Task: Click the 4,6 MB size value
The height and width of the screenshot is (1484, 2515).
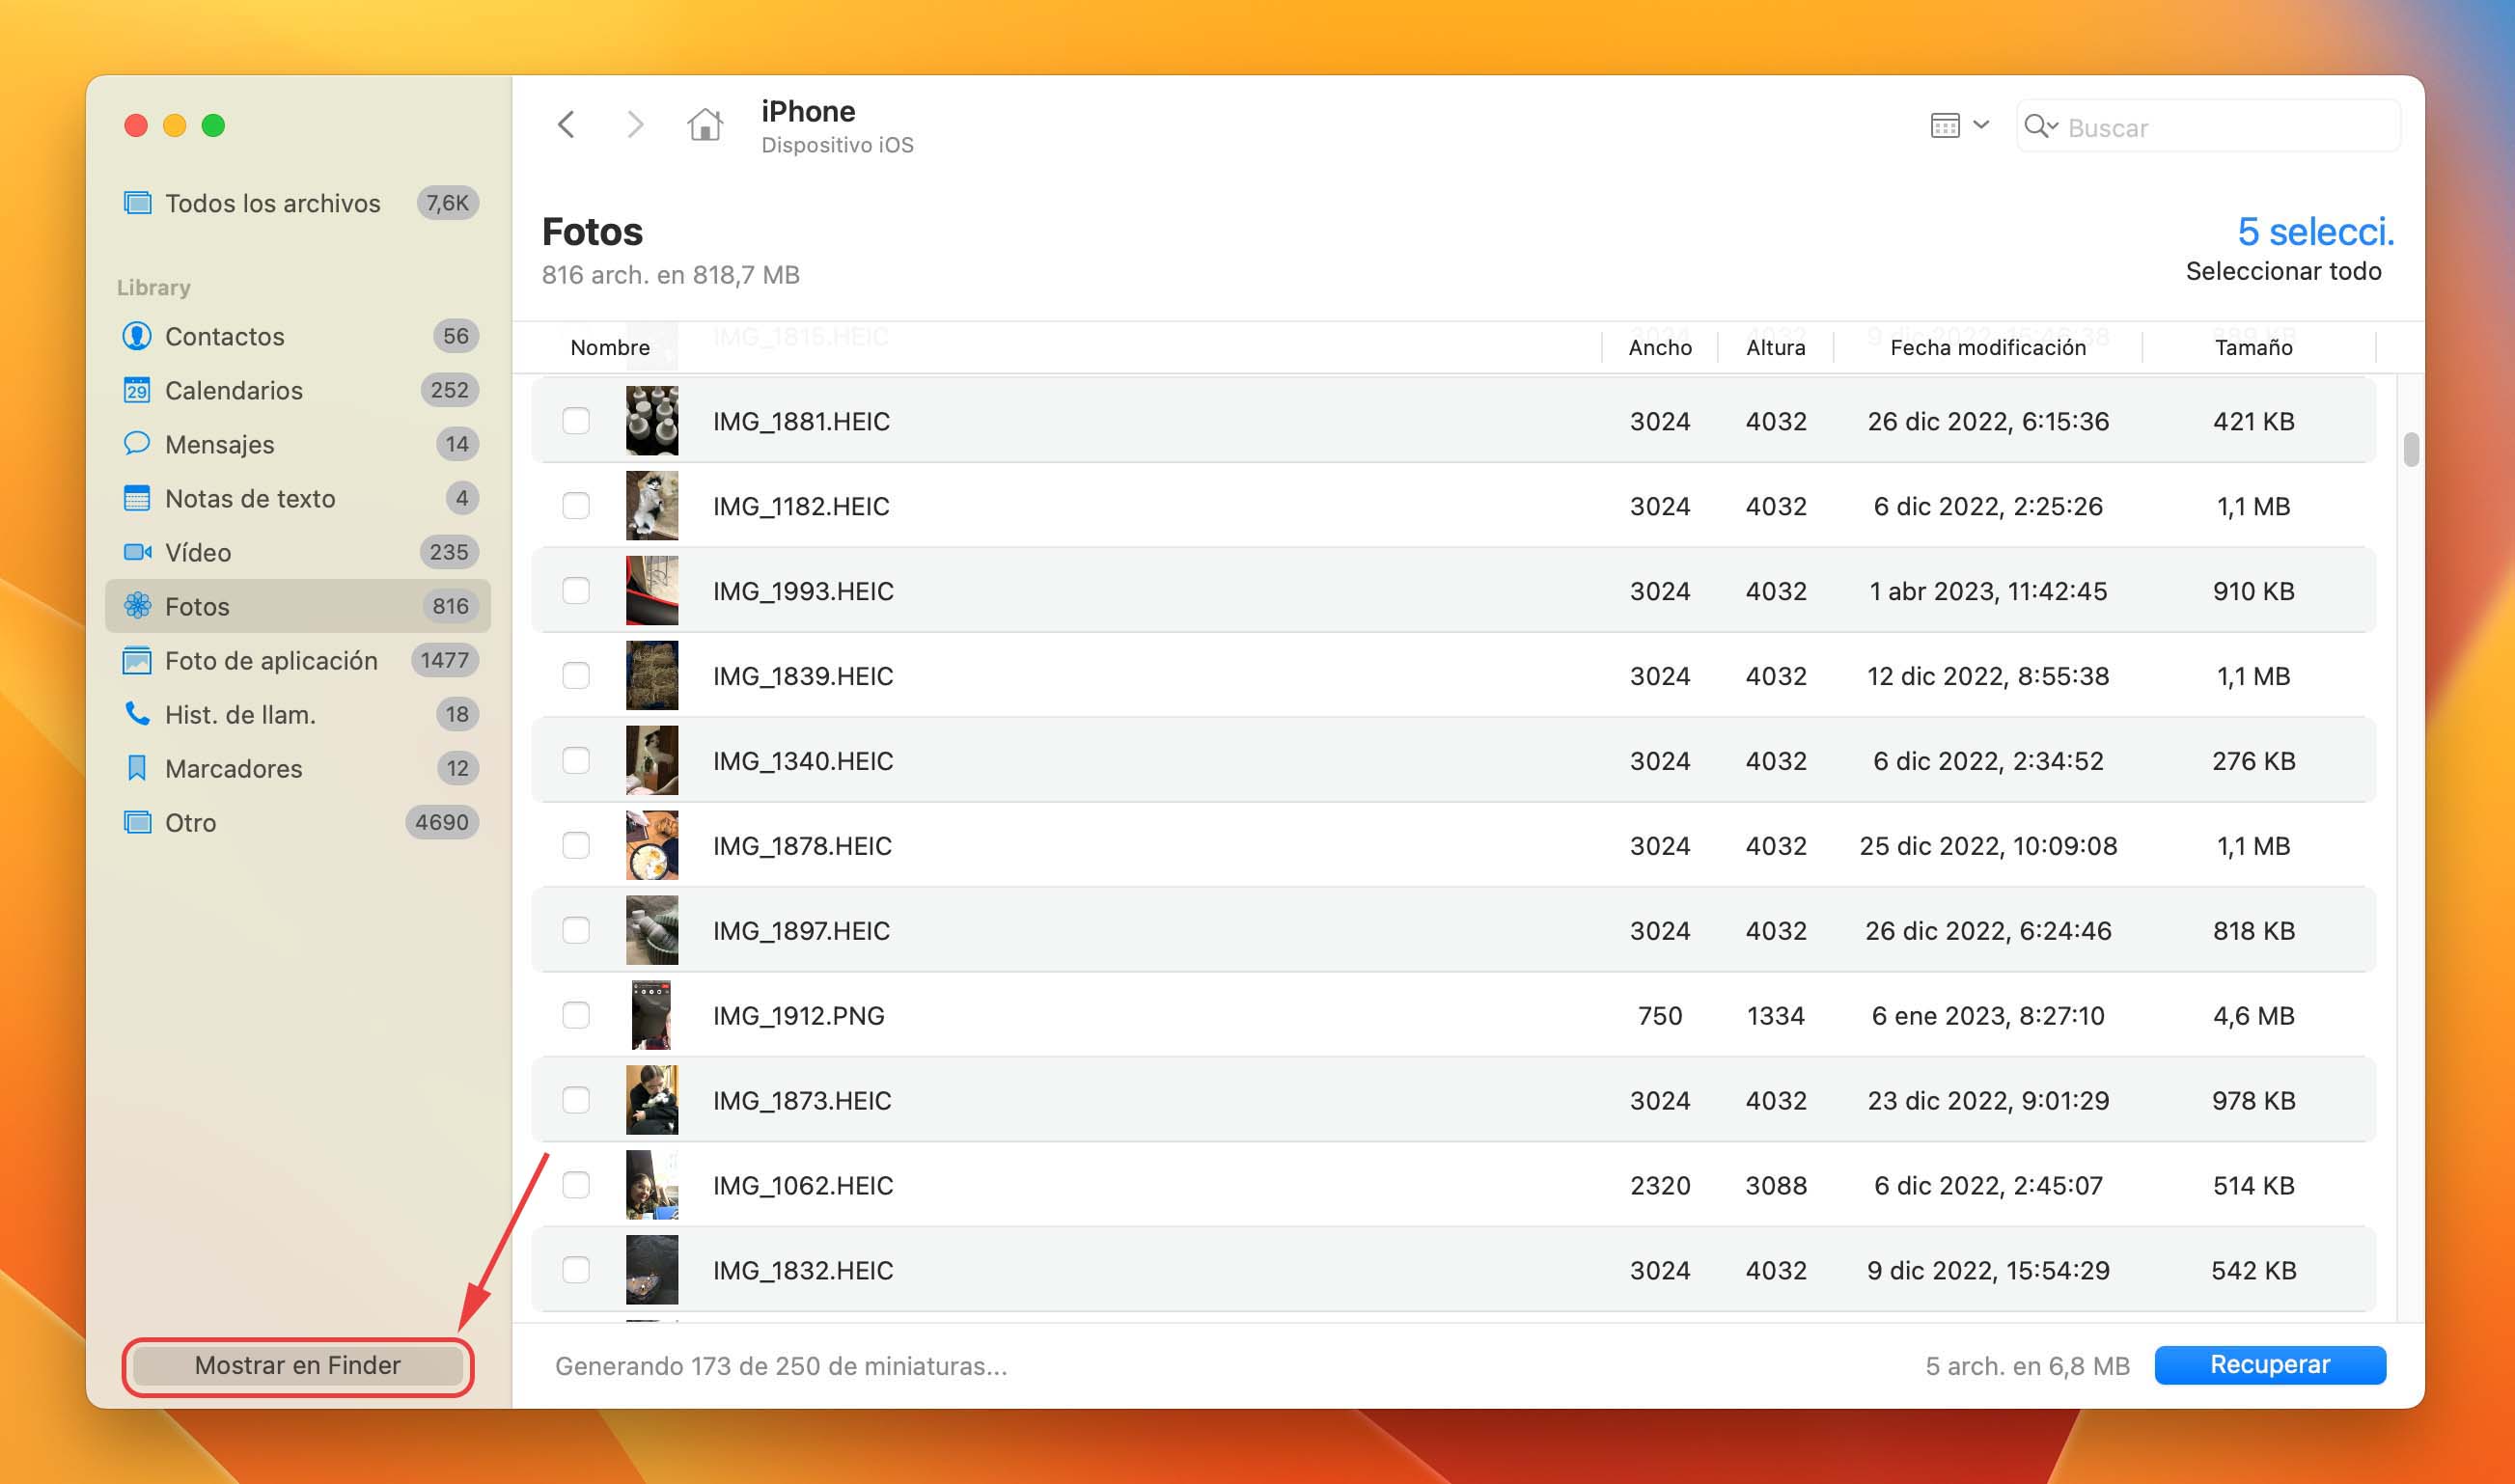Action: tap(2254, 1016)
